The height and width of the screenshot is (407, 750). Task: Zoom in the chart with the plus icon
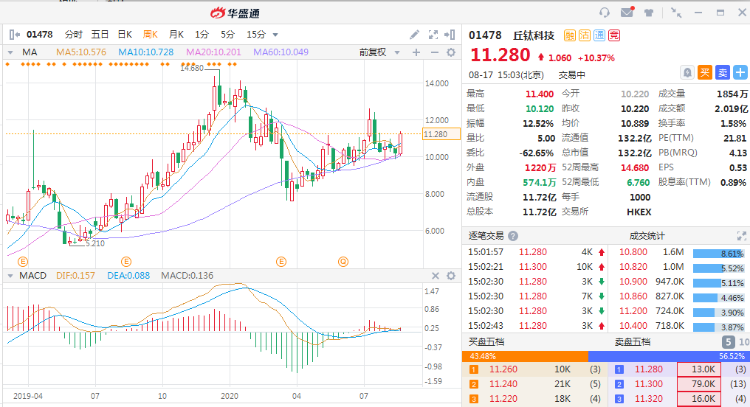click(x=416, y=52)
